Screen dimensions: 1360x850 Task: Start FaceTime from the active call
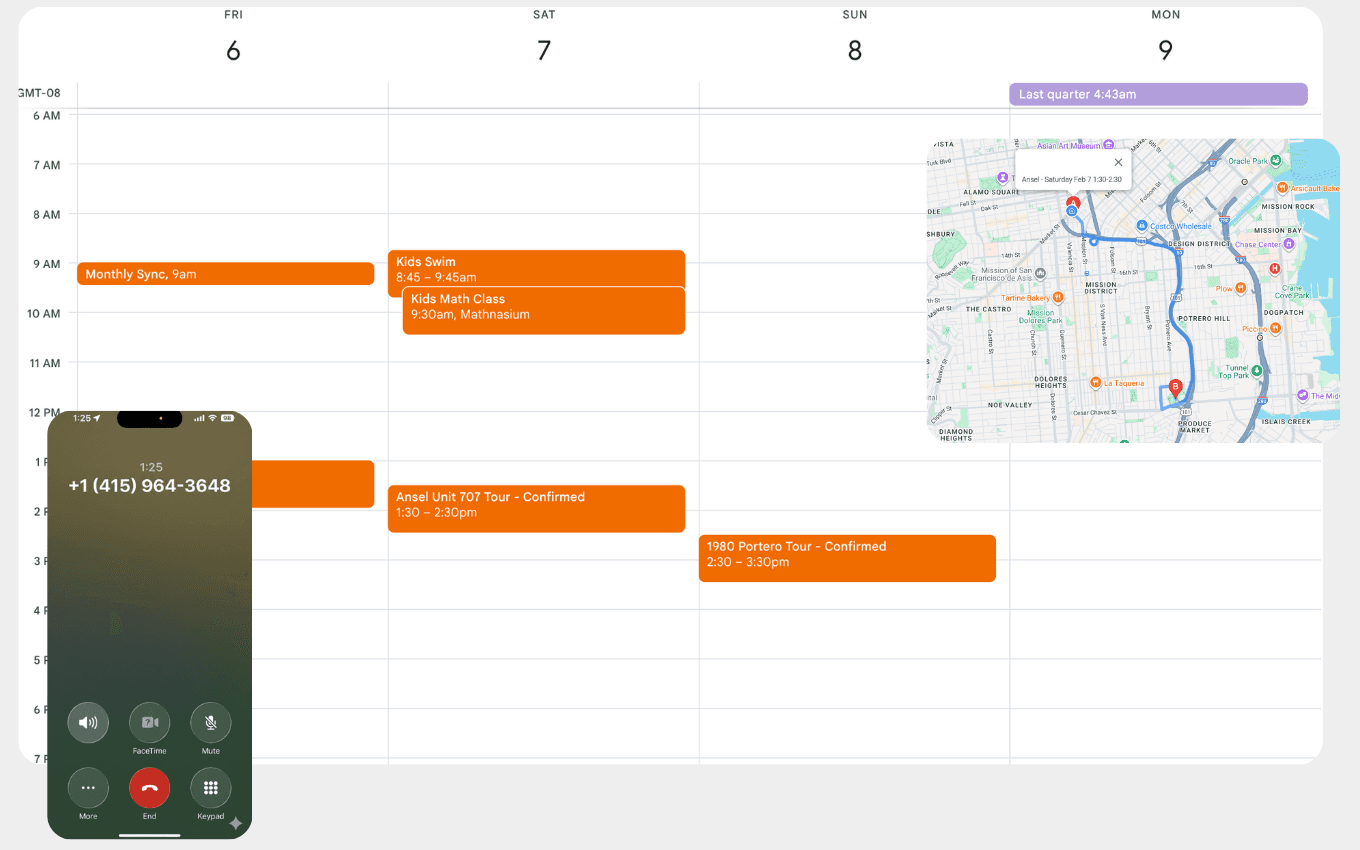[x=149, y=722]
